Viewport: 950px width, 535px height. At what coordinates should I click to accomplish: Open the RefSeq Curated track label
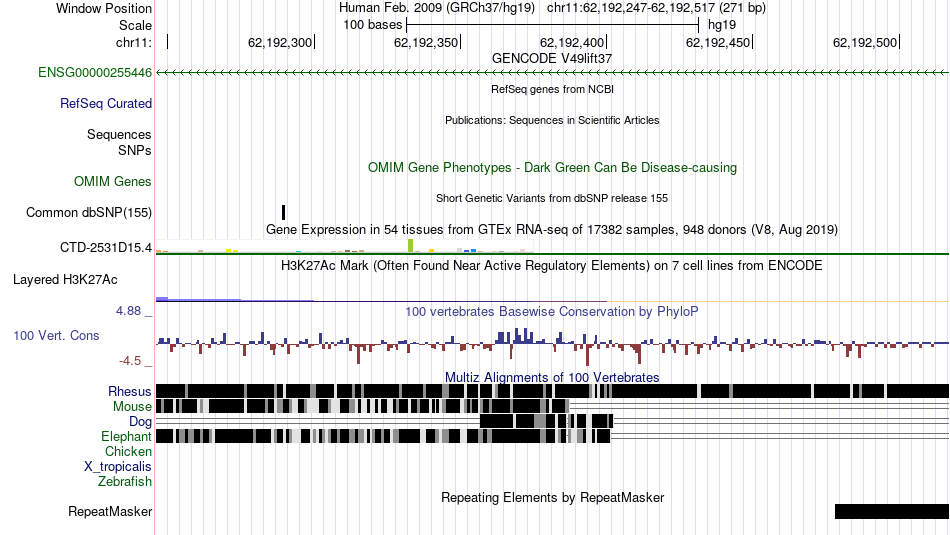(106, 104)
